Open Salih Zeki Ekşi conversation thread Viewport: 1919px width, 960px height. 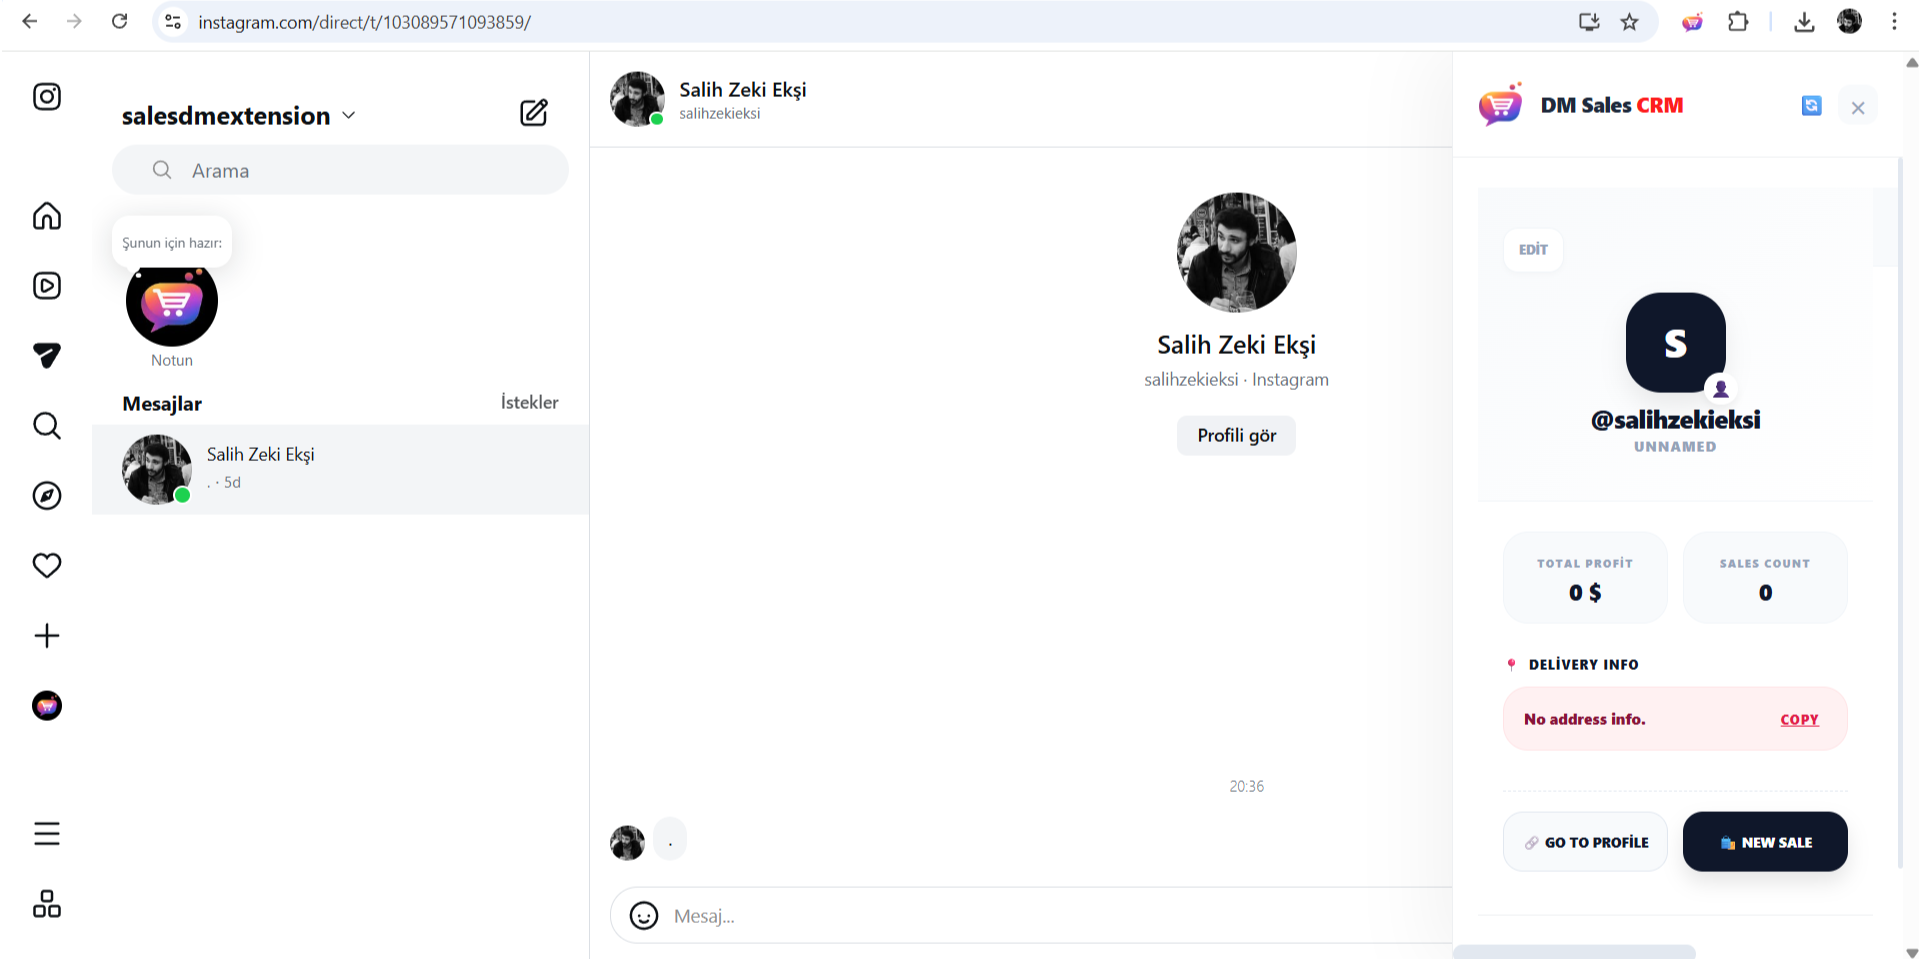[340, 469]
